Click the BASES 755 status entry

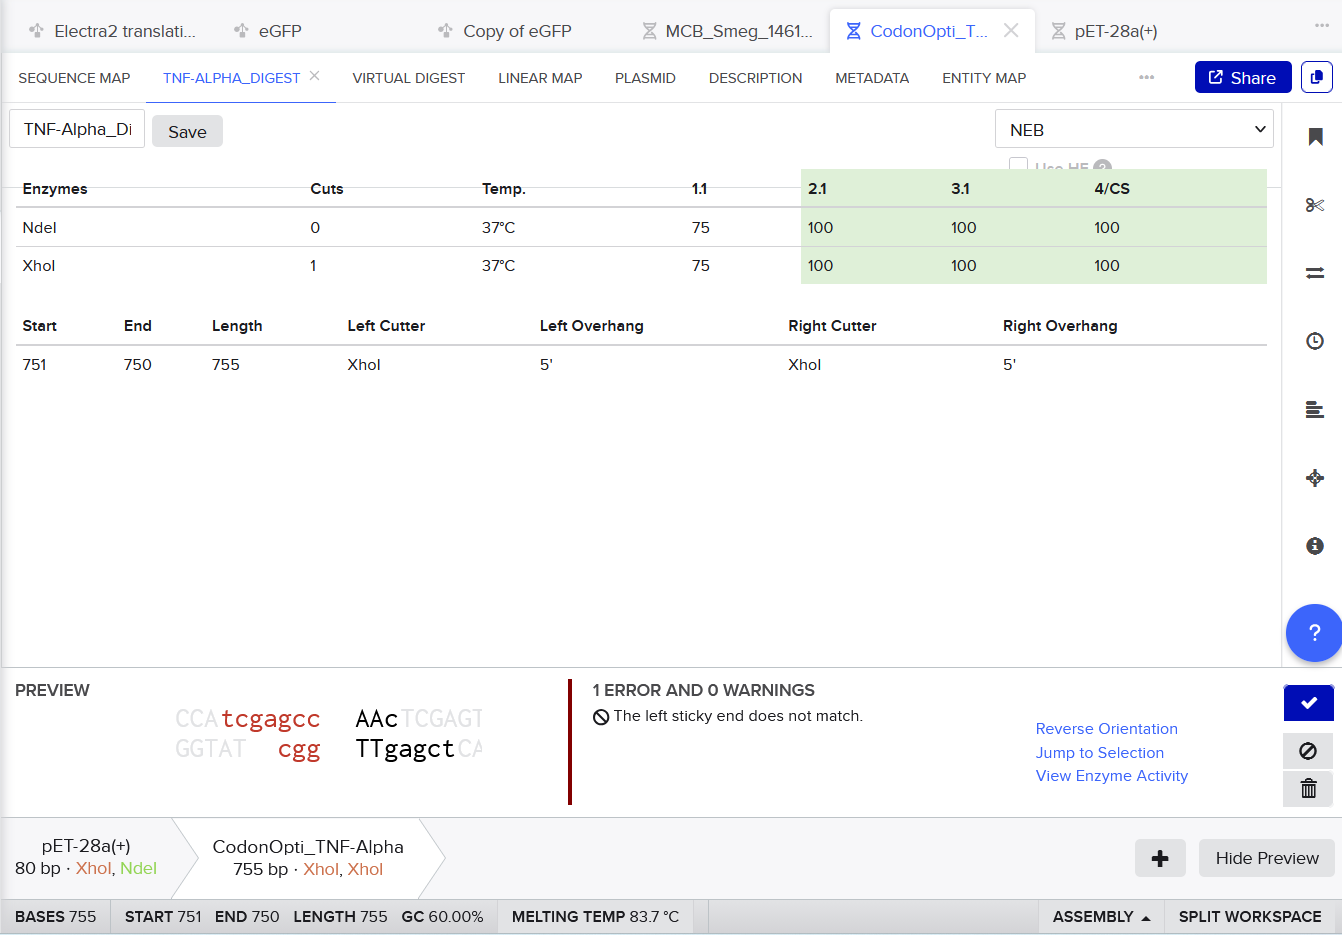[x=56, y=917]
